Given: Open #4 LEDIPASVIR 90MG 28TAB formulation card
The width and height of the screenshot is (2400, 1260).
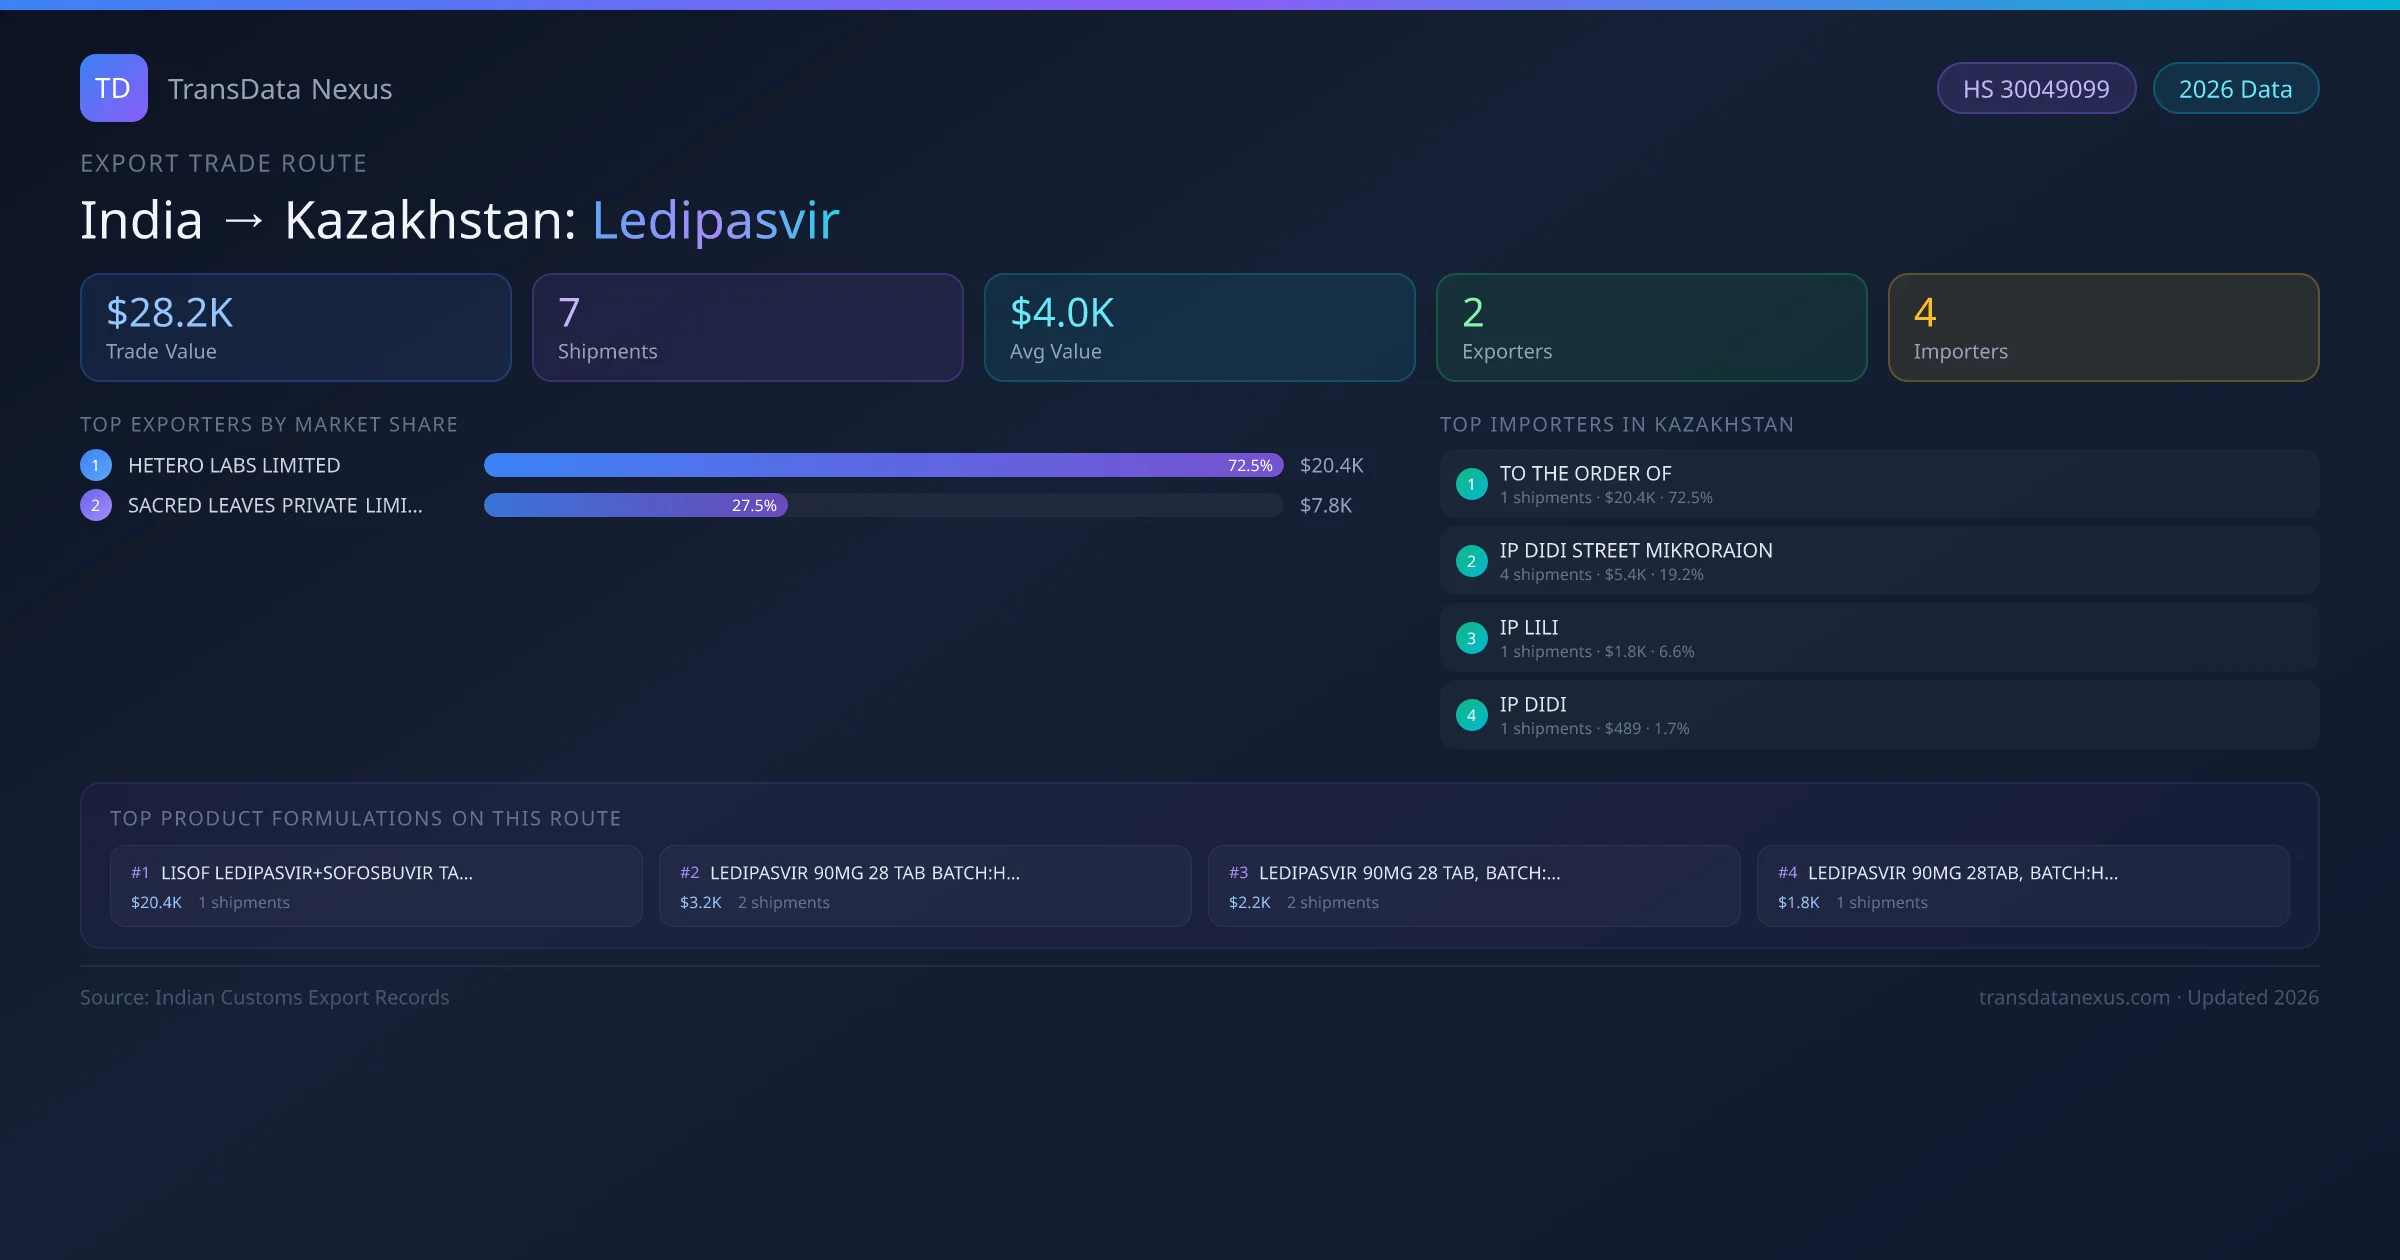Looking at the screenshot, I should click(2022, 886).
